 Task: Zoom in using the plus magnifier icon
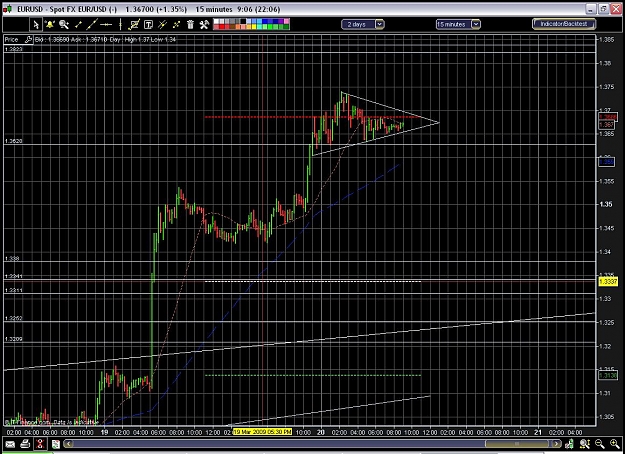(x=615, y=444)
